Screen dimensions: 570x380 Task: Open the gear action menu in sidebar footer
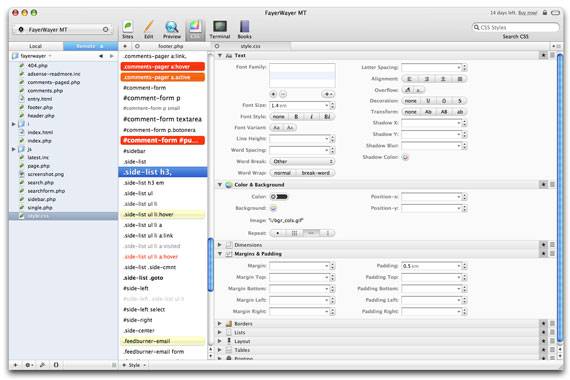click(29, 365)
